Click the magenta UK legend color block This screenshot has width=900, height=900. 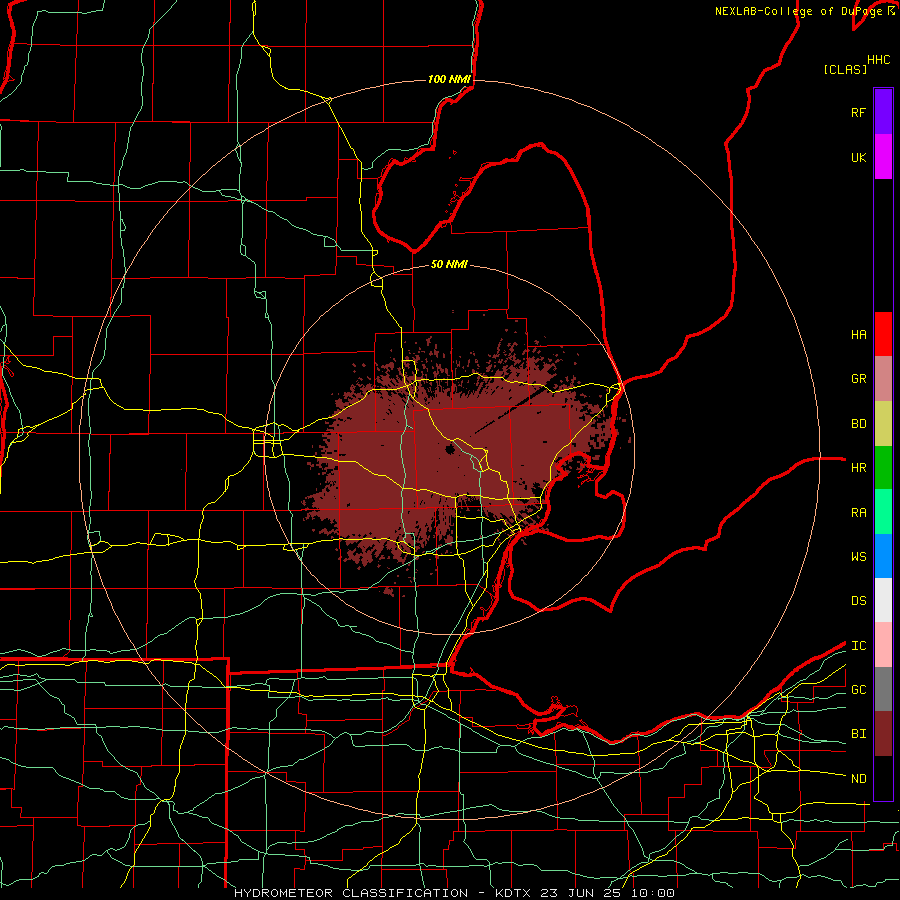883,157
